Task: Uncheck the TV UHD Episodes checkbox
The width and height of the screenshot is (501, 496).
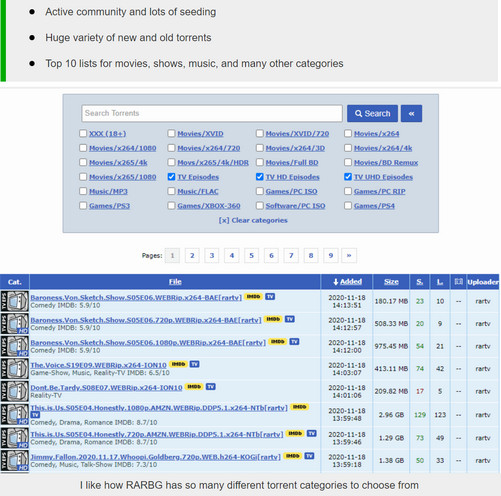Action: [348, 177]
